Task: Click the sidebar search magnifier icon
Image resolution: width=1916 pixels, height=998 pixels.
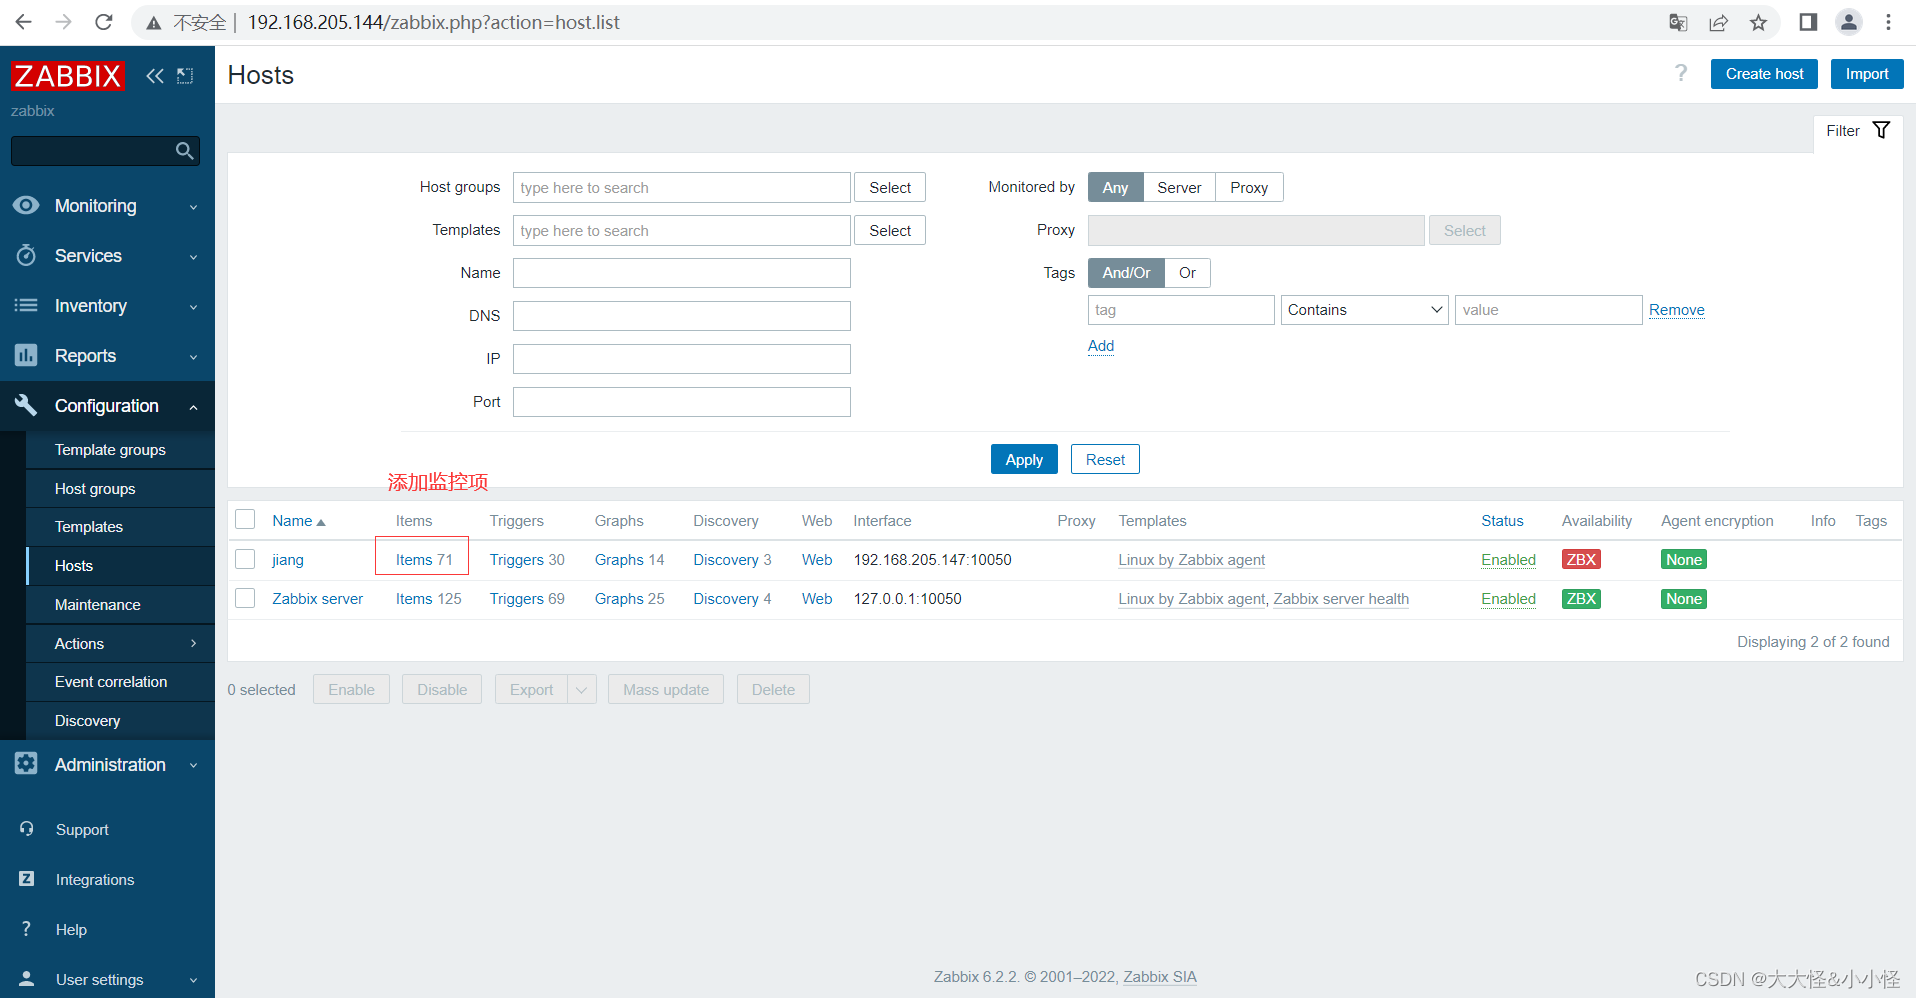Action: pyautogui.click(x=184, y=151)
